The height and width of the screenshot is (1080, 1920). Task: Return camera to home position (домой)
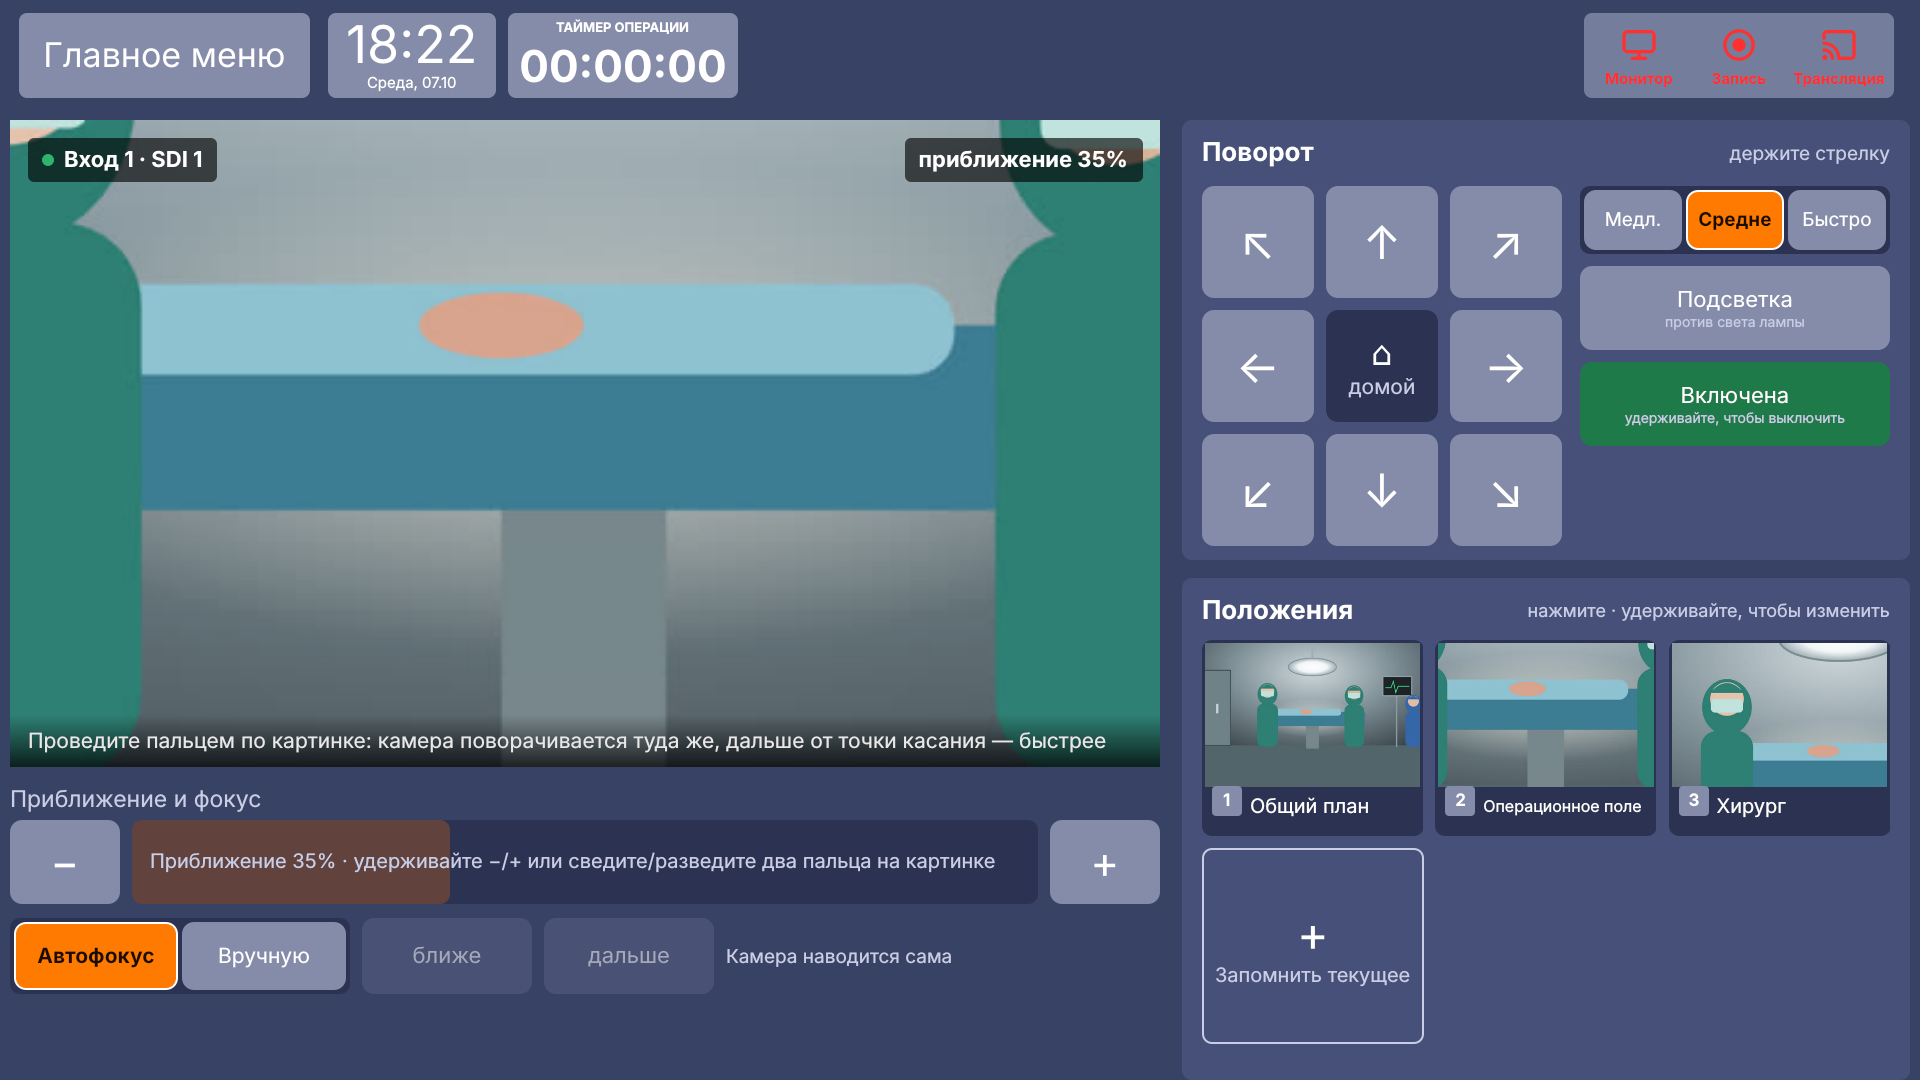pyautogui.click(x=1381, y=366)
